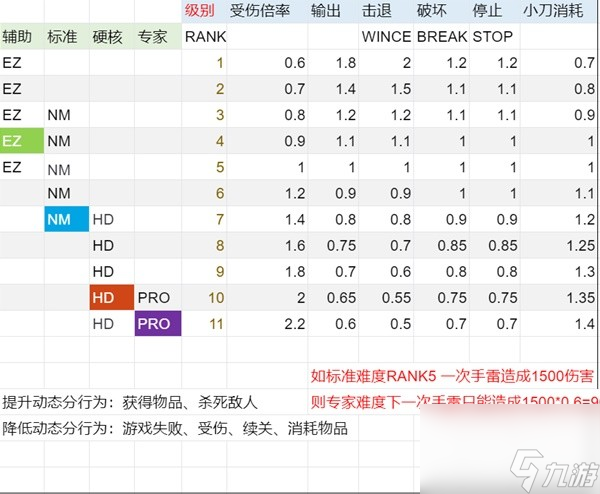
Task: Select rank number 9 cell
Action: (x=204, y=271)
